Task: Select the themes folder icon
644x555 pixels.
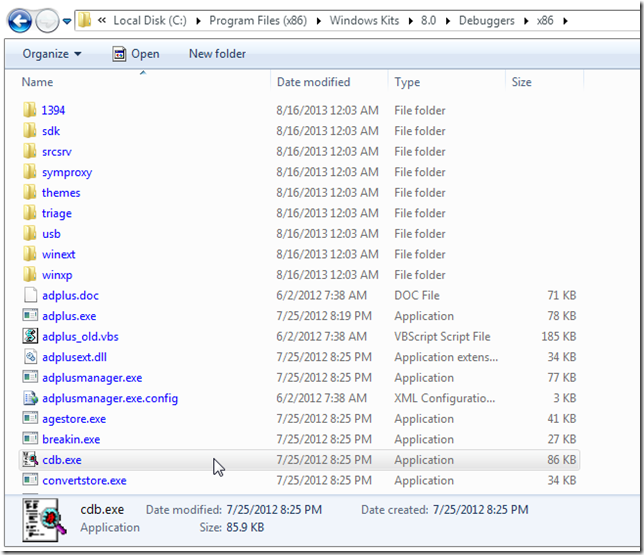Action: point(30,192)
